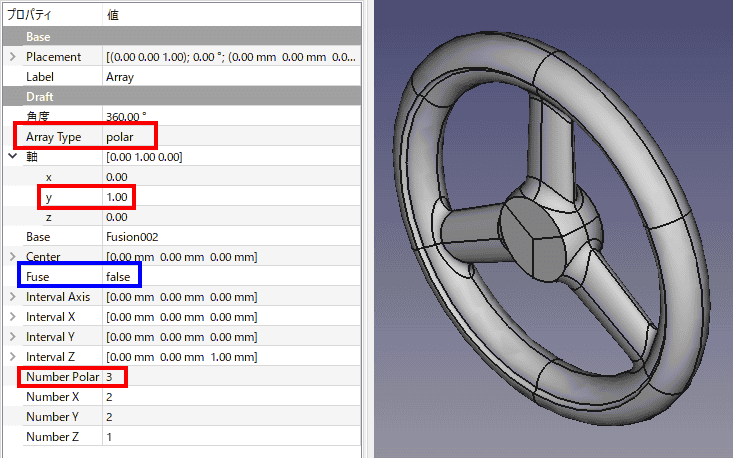Click the steering wheel hub in 3D view
This screenshot has height=458, width=733.
(533, 238)
